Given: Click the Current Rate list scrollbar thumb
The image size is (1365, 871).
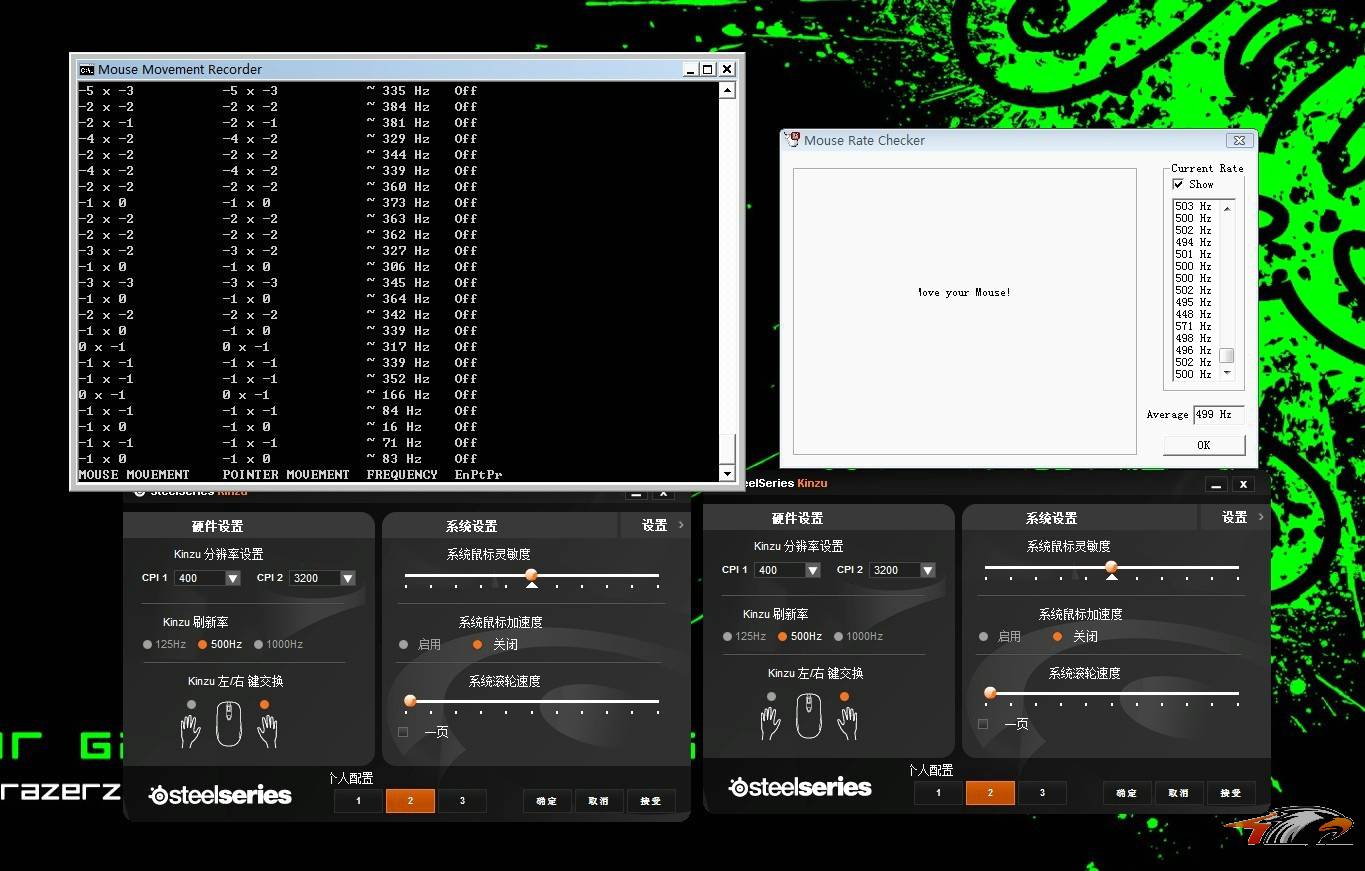Looking at the screenshot, I should [x=1227, y=355].
